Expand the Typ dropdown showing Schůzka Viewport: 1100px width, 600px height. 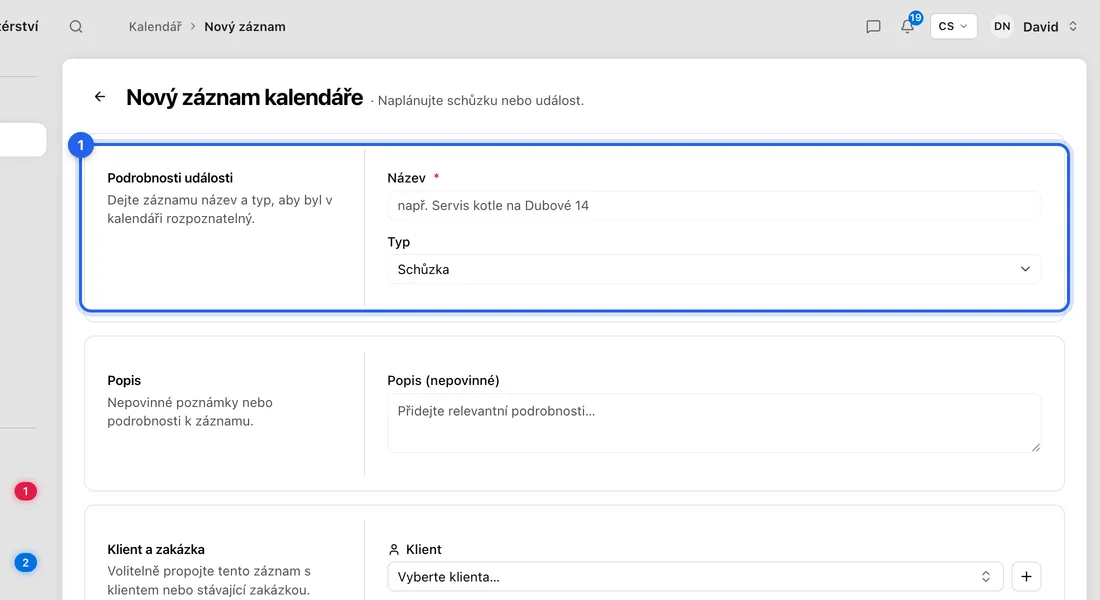(x=713, y=269)
